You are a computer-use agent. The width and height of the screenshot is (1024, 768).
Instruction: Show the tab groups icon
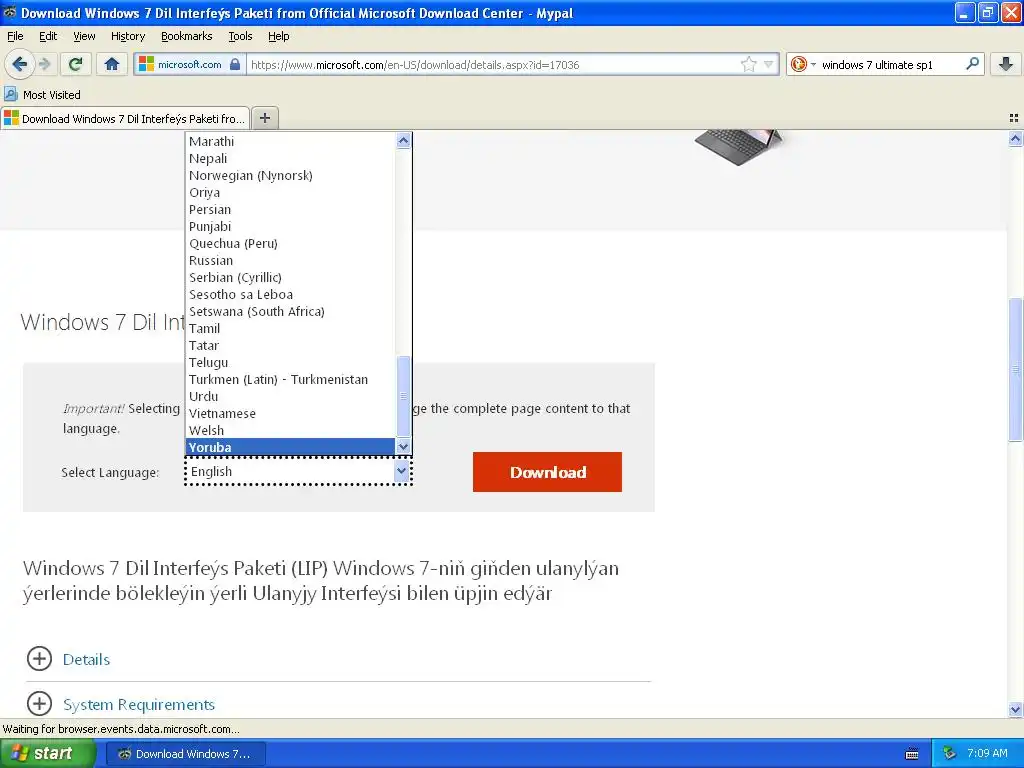[1014, 118]
